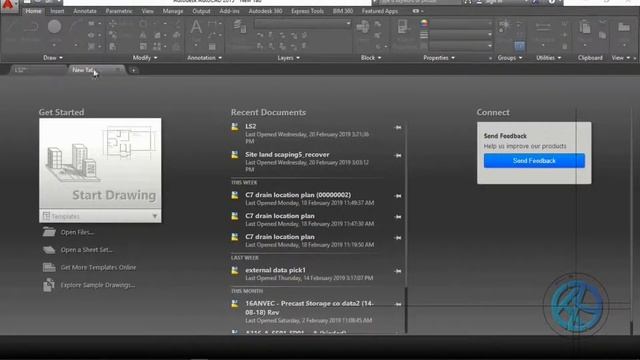This screenshot has height=360, width=640.
Task: Switch to the Insert ribbon tab
Action: click(x=57, y=11)
